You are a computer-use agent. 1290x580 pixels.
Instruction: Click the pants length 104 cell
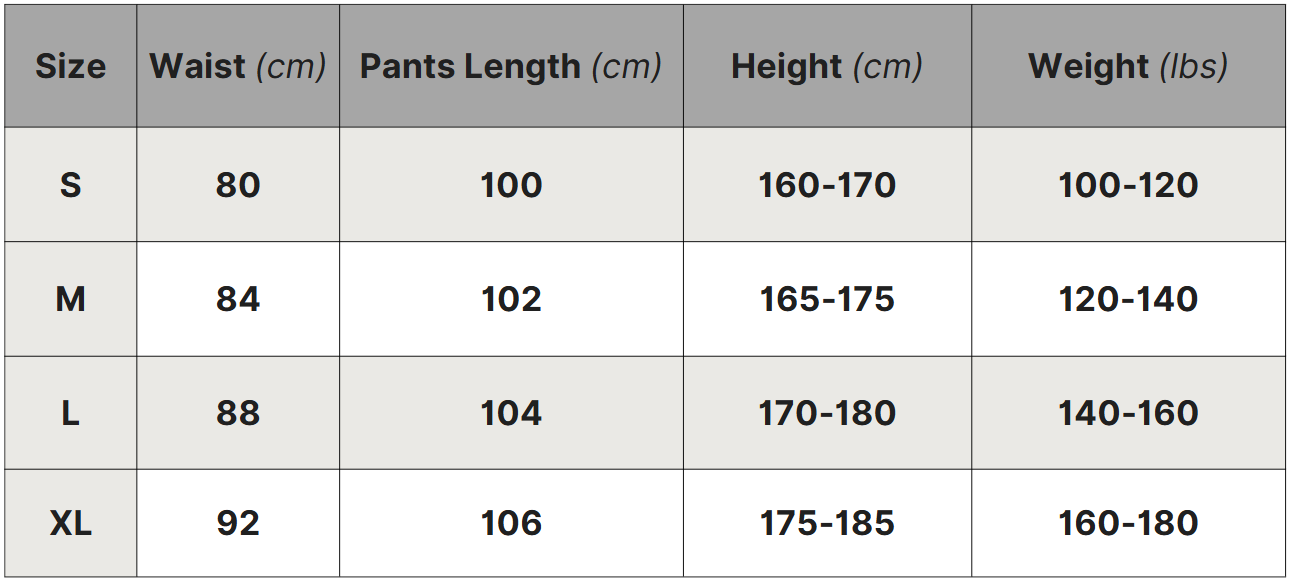point(511,413)
